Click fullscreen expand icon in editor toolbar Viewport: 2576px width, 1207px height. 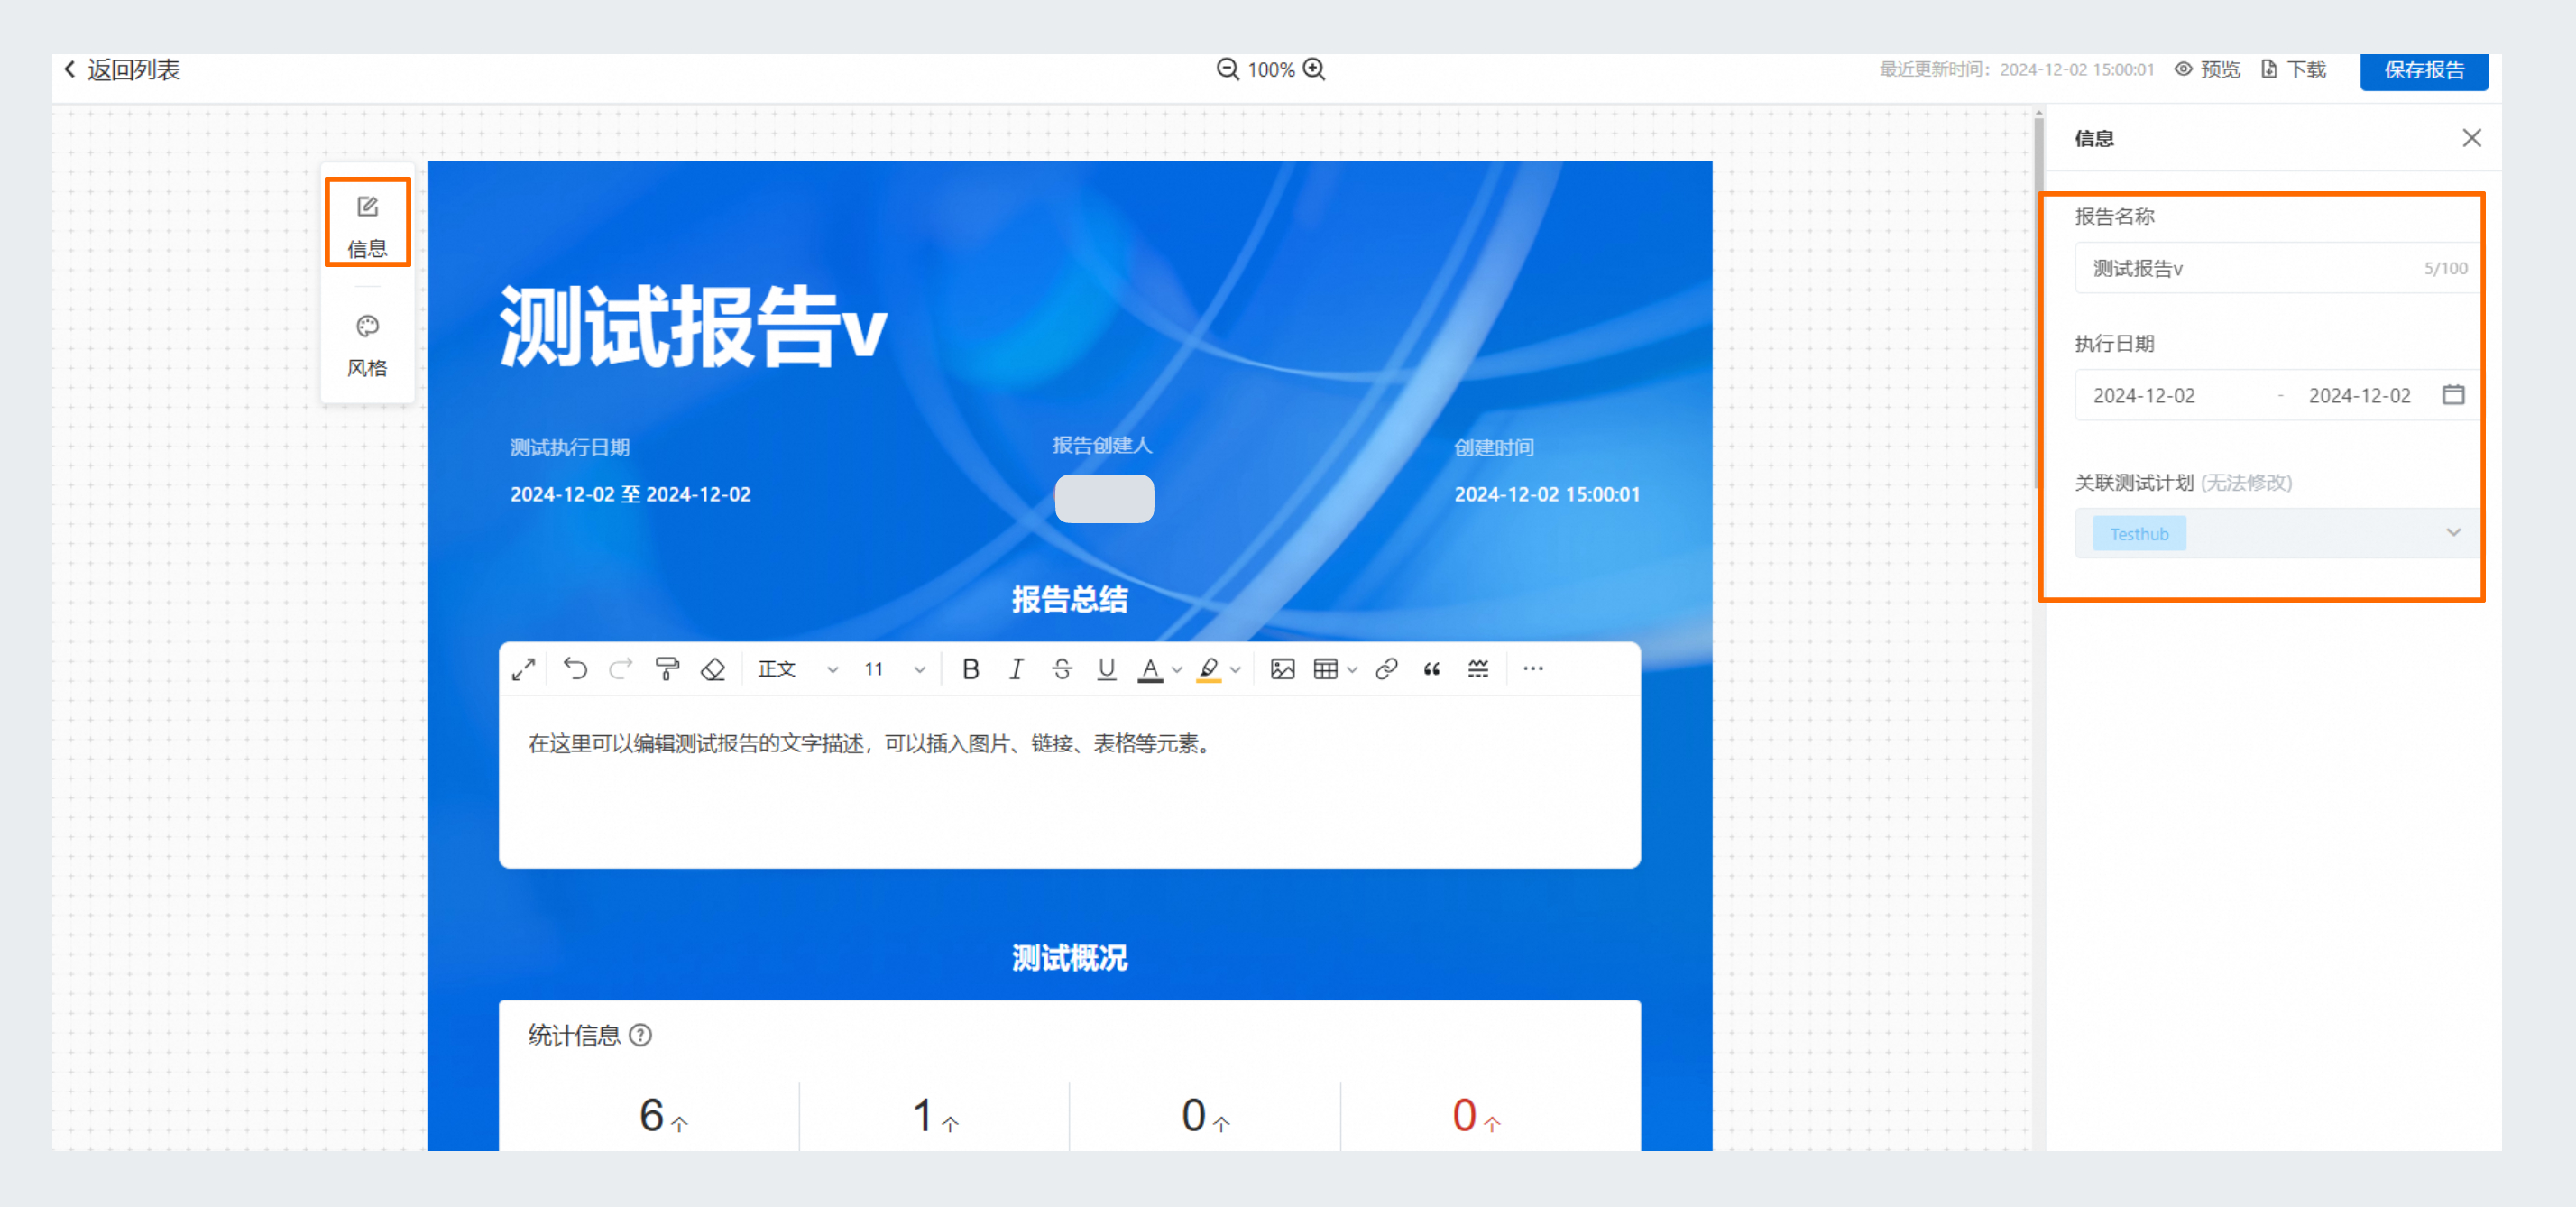pyautogui.click(x=523, y=669)
